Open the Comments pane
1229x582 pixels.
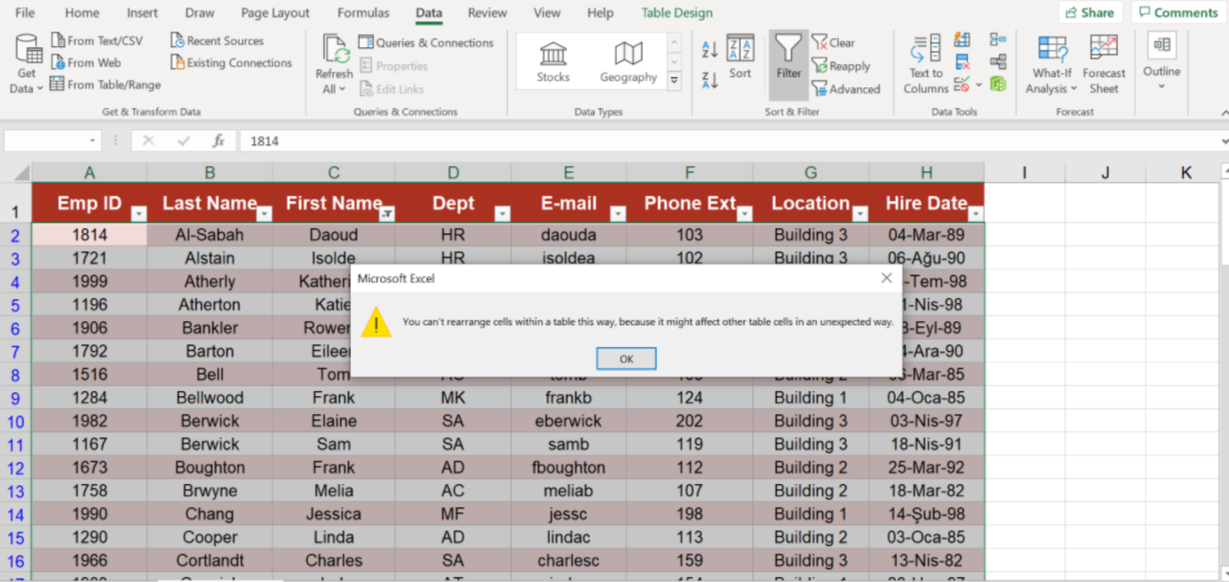click(x=1177, y=13)
